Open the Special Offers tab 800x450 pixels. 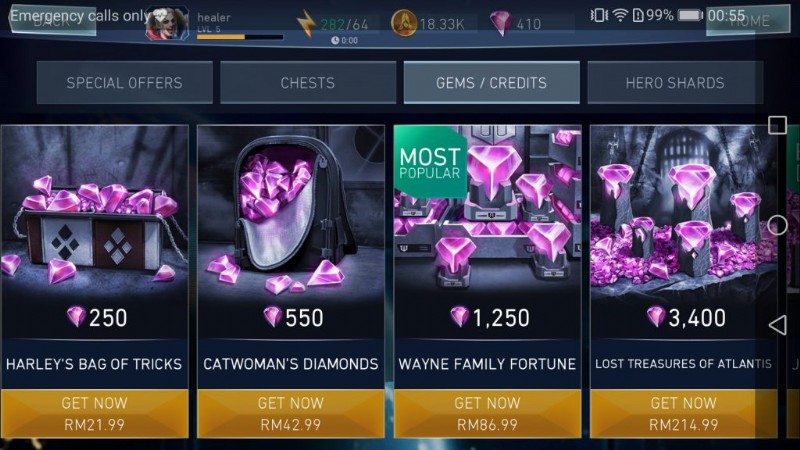(x=124, y=83)
